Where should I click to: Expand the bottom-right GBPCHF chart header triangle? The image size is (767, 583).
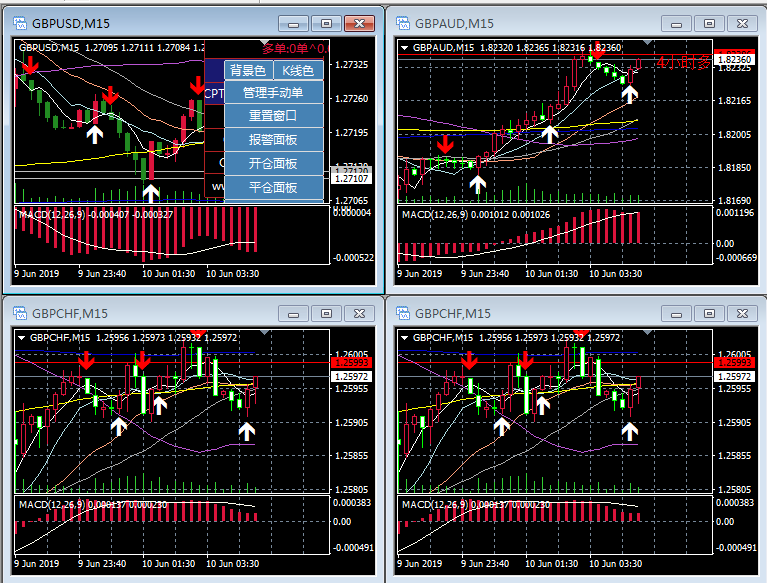[405, 337]
